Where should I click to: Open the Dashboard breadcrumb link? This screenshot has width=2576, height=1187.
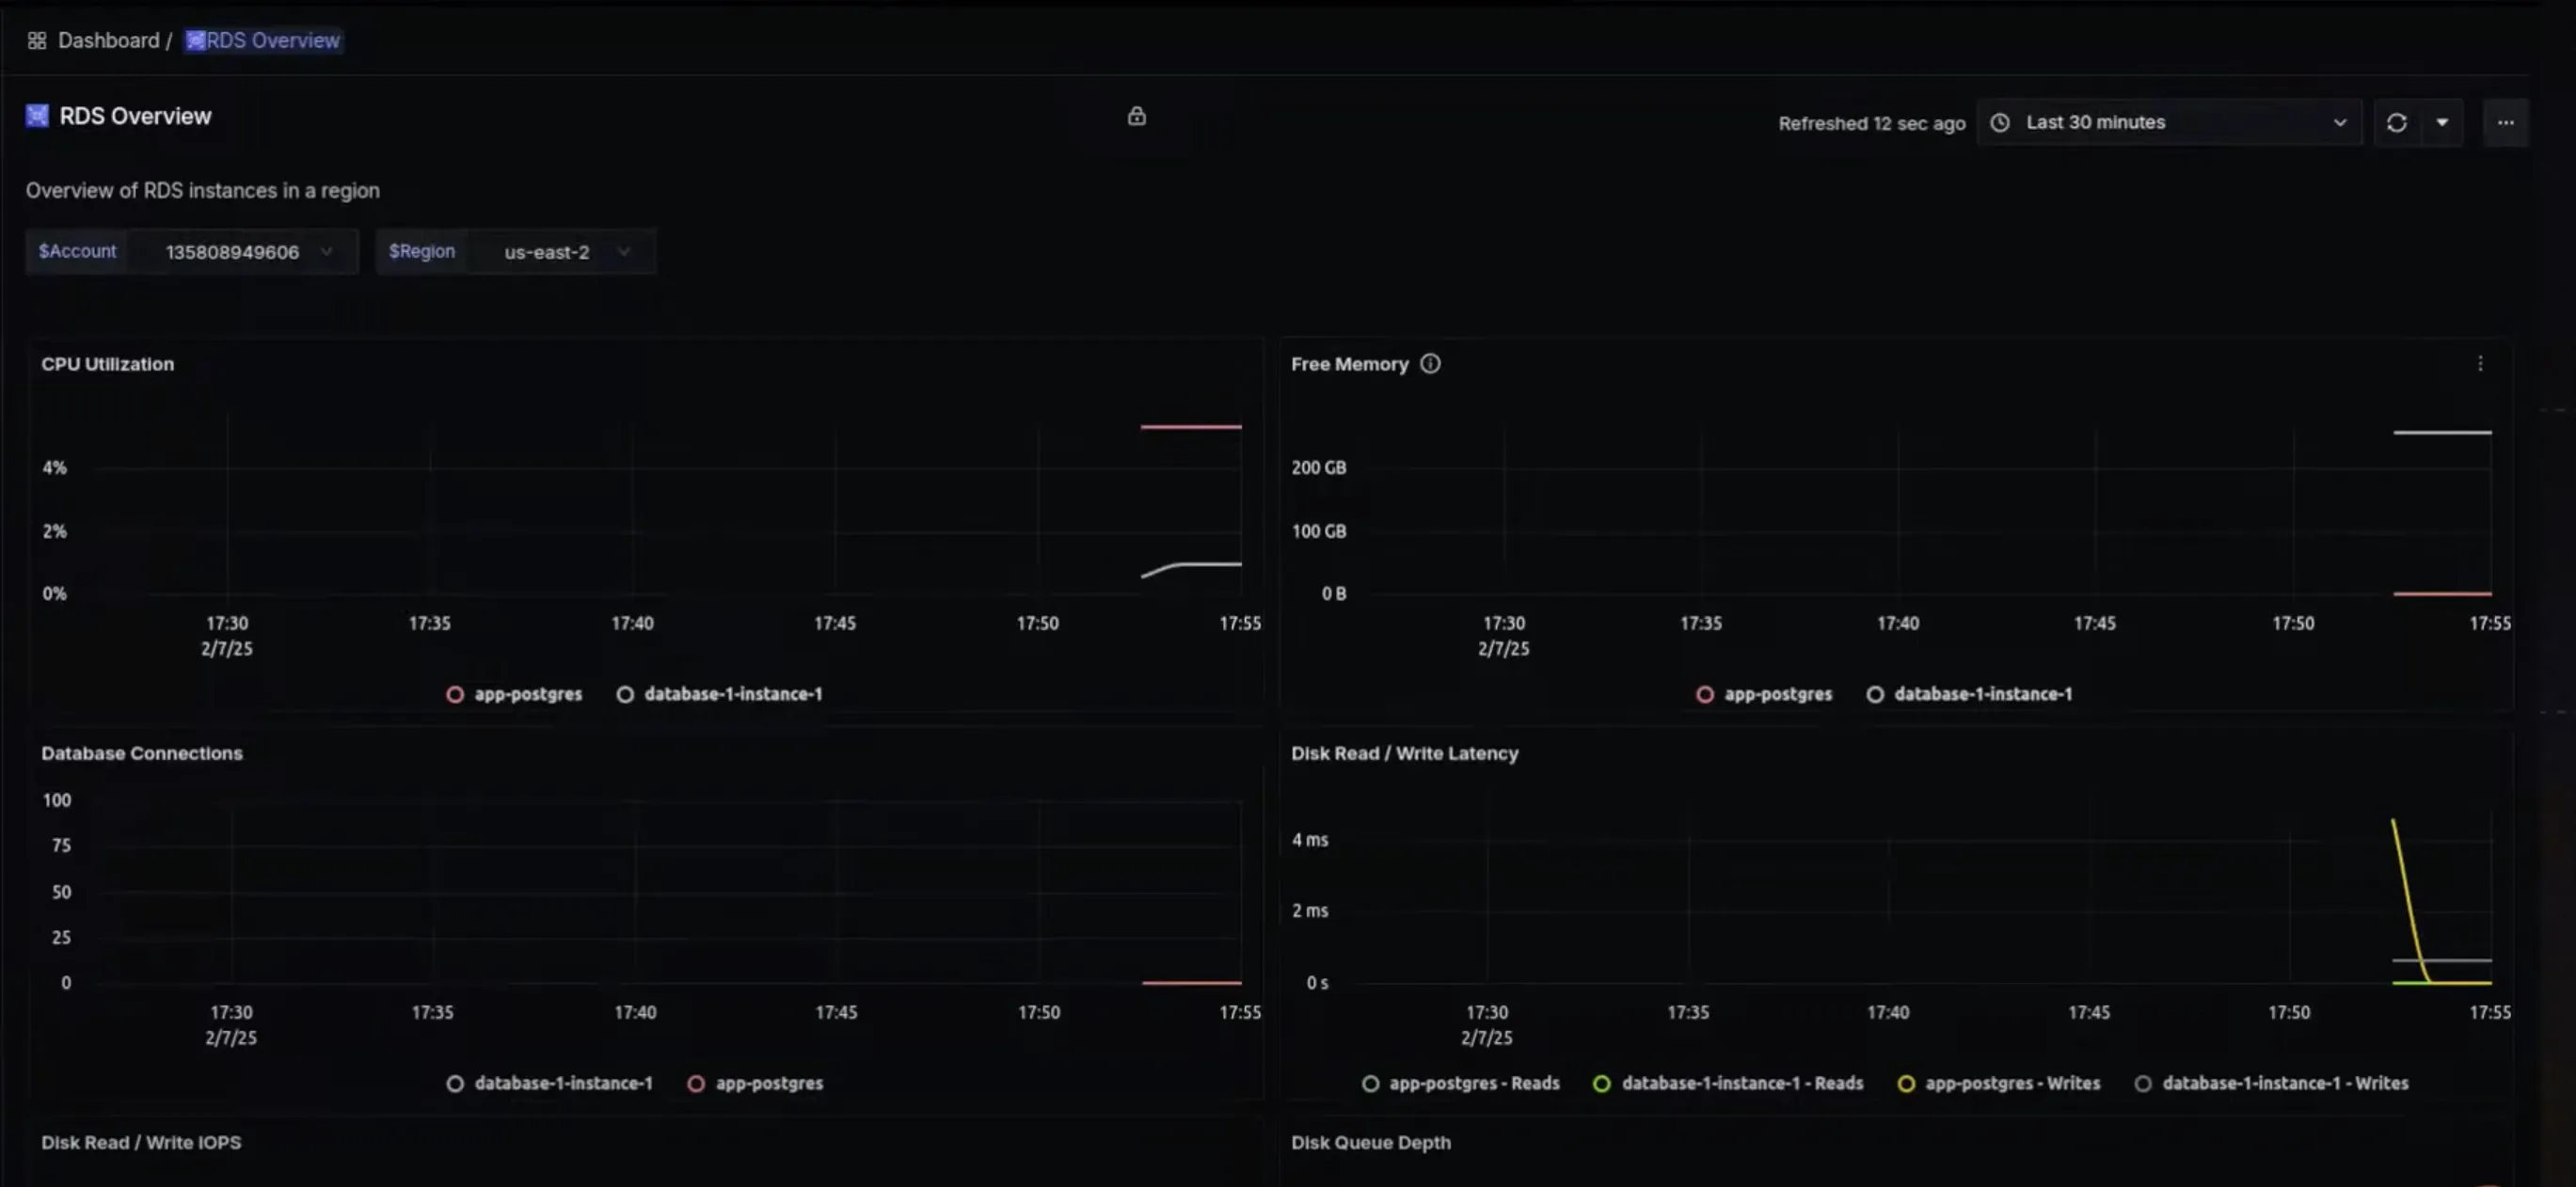click(108, 41)
